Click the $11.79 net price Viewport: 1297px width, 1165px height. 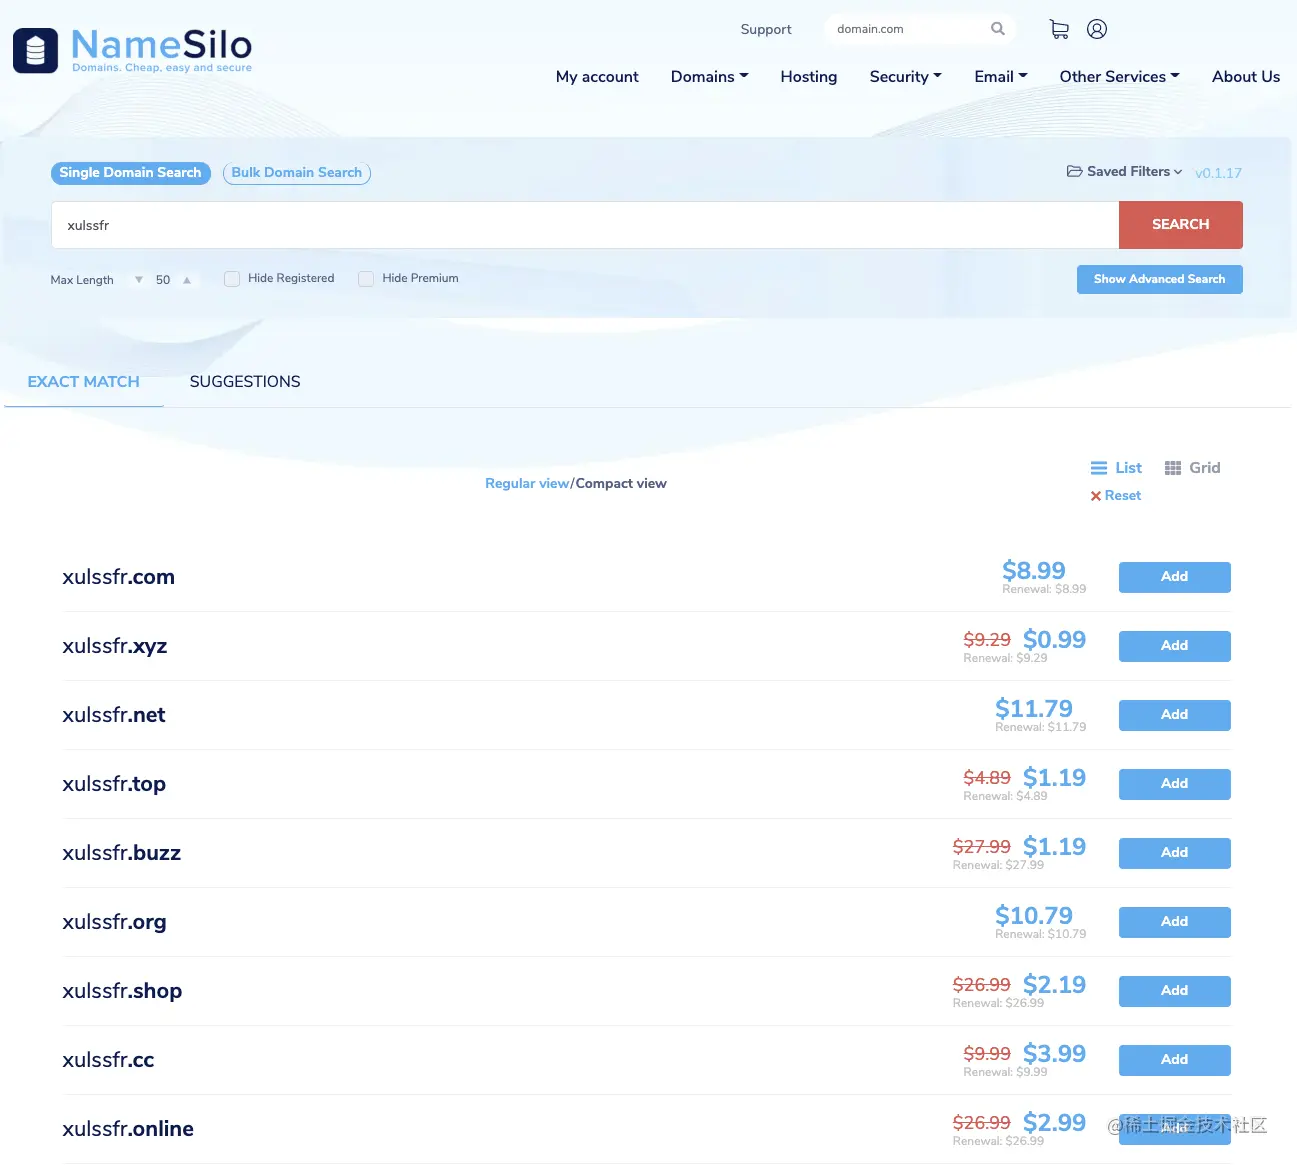coord(1034,709)
